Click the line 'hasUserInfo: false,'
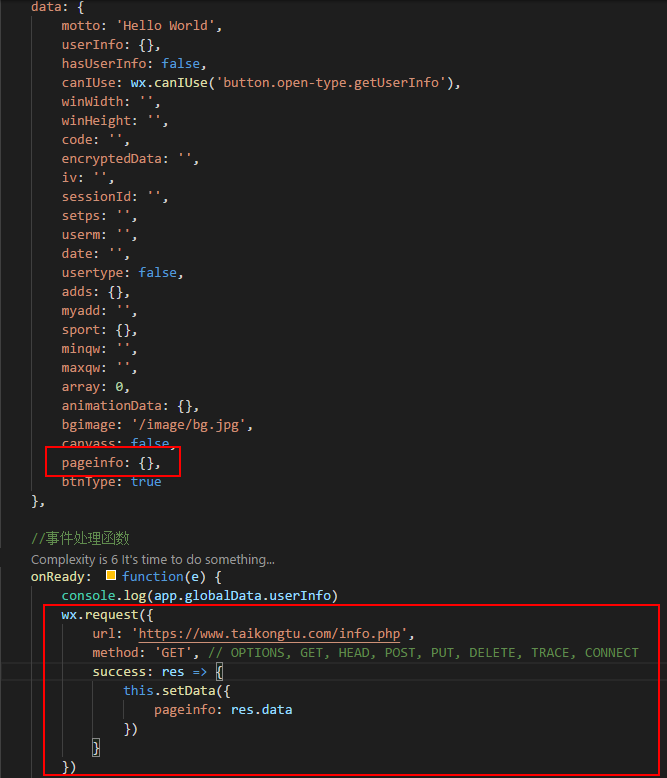Screen dimensions: 667x778 (x=134, y=64)
